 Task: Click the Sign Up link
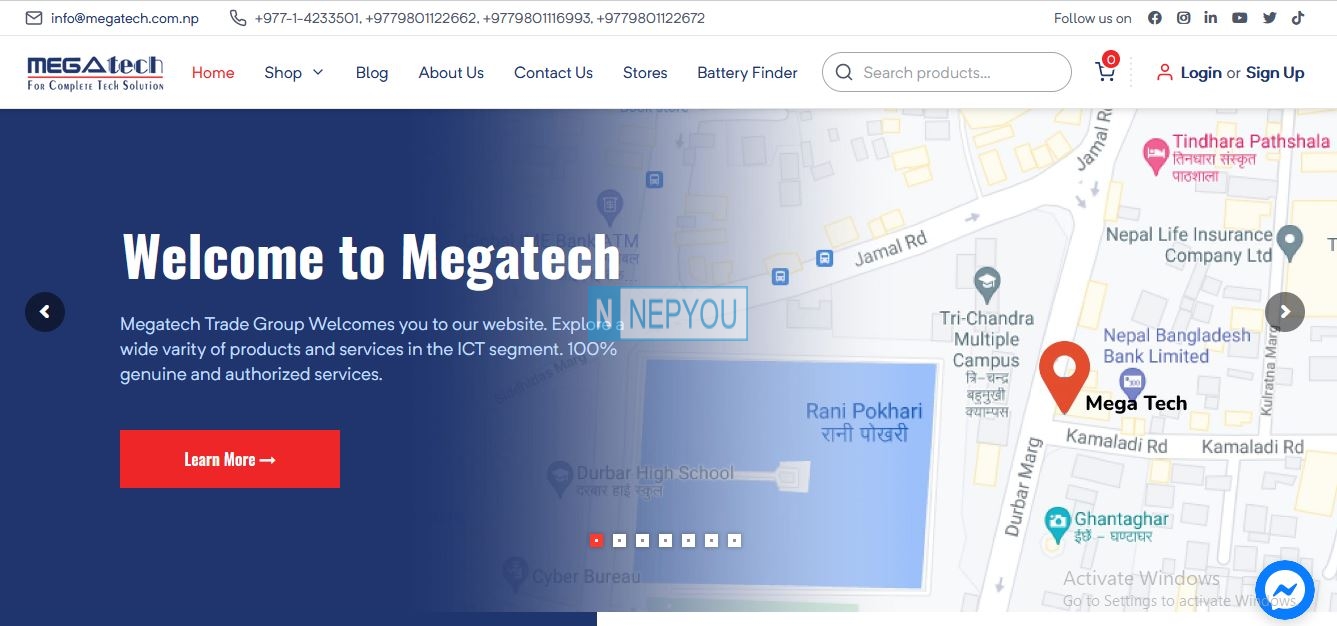click(1275, 72)
